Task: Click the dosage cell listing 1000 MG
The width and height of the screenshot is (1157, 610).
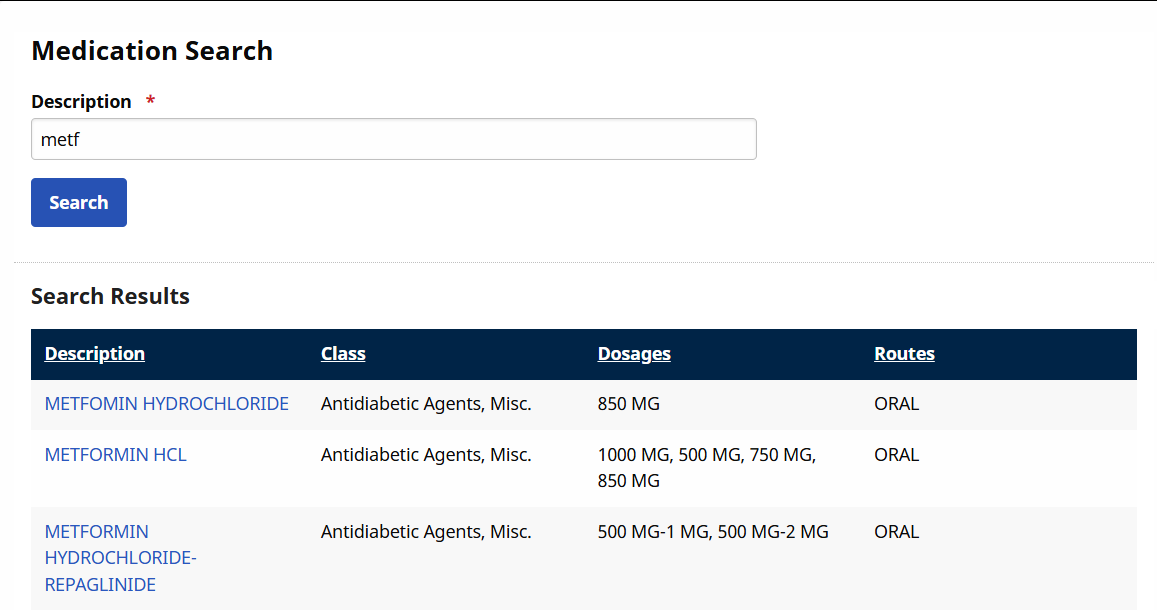Action: pos(706,454)
